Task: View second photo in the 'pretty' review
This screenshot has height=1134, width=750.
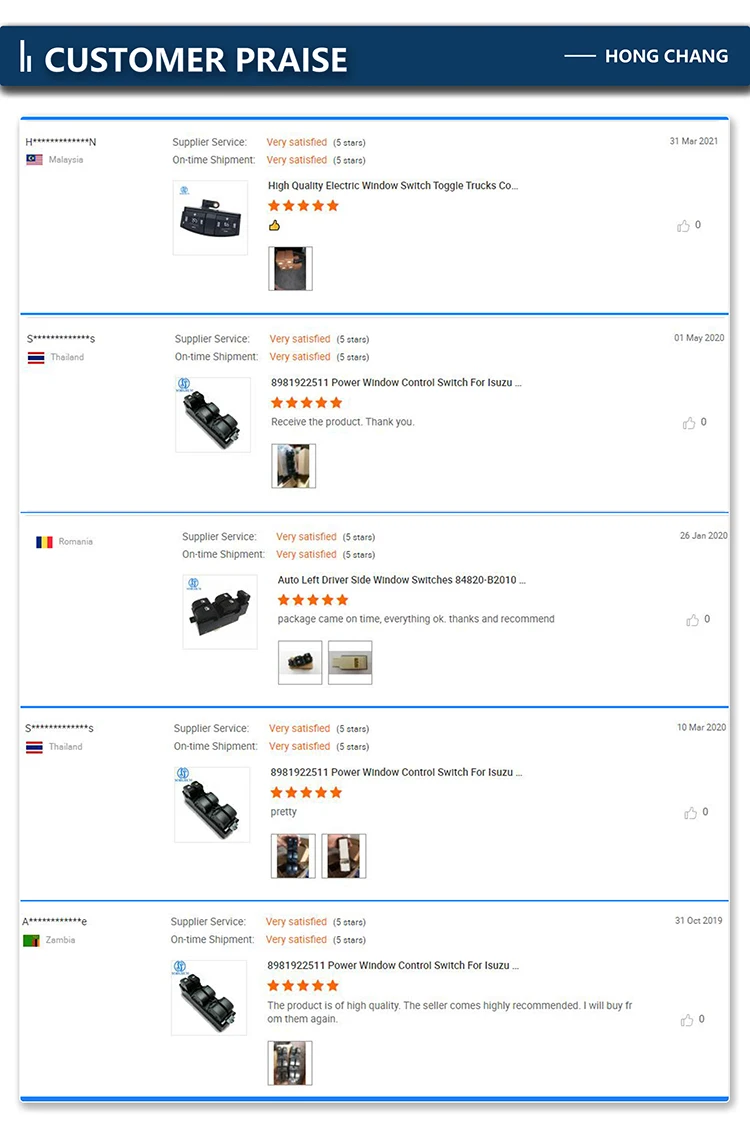Action: click(344, 856)
